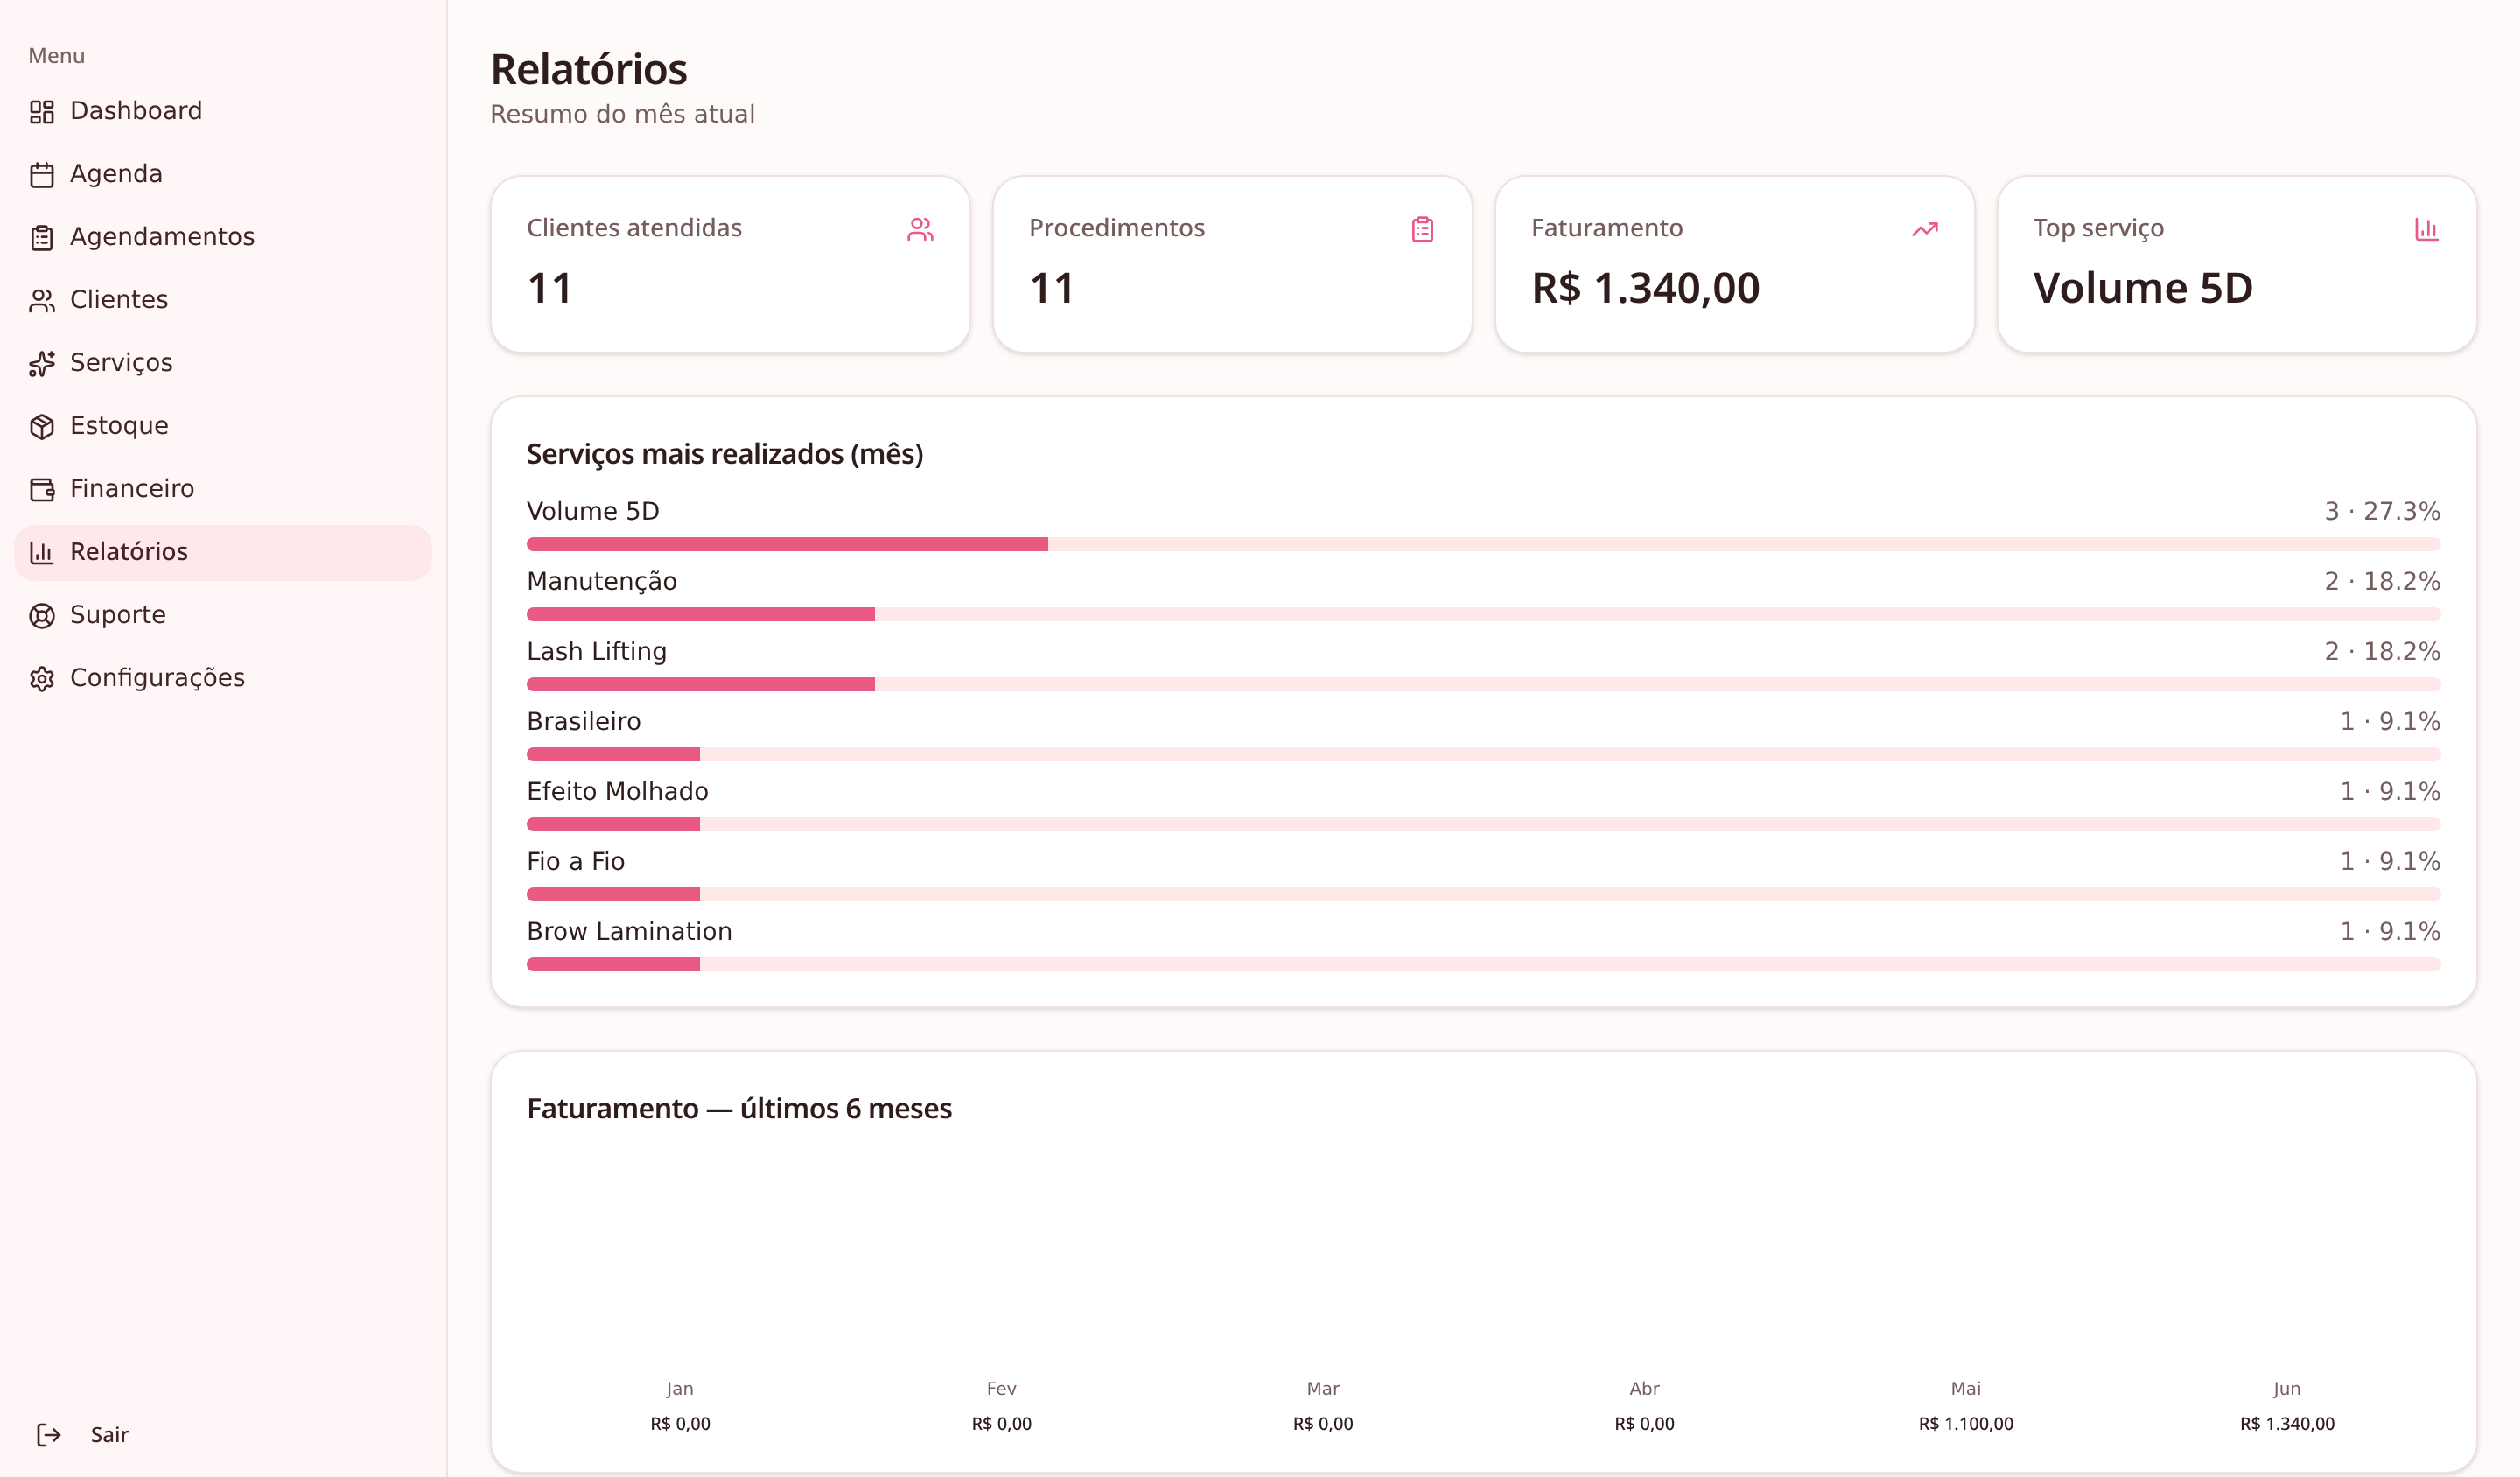Click the Brasileiro service label
This screenshot has height=1477, width=2520.
coord(584,721)
